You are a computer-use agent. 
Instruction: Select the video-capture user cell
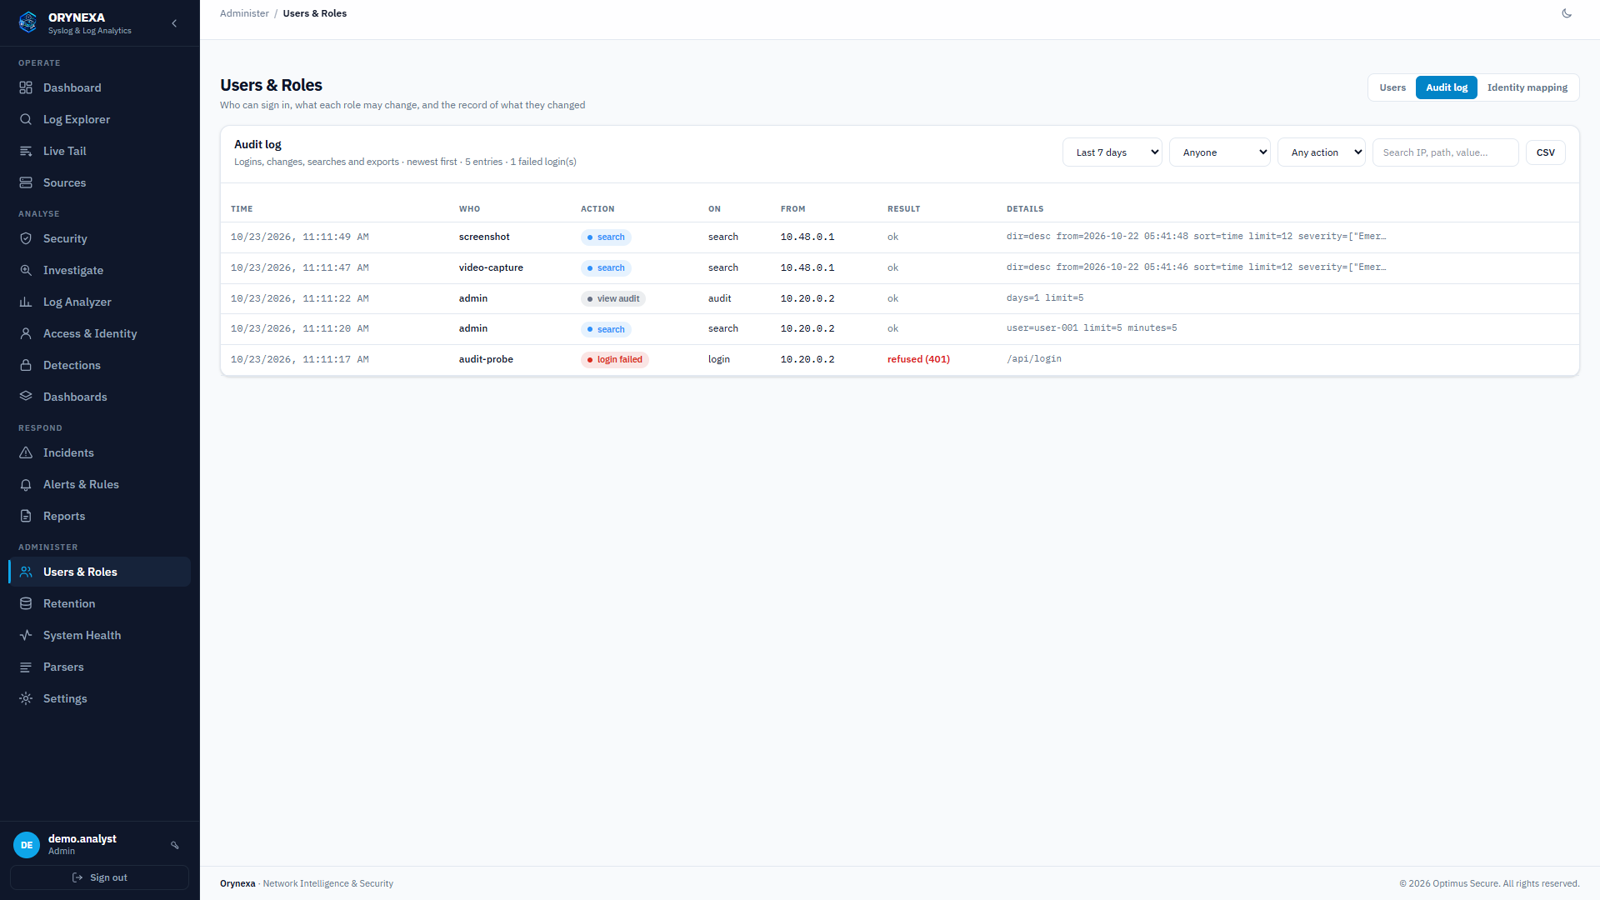coord(491,268)
